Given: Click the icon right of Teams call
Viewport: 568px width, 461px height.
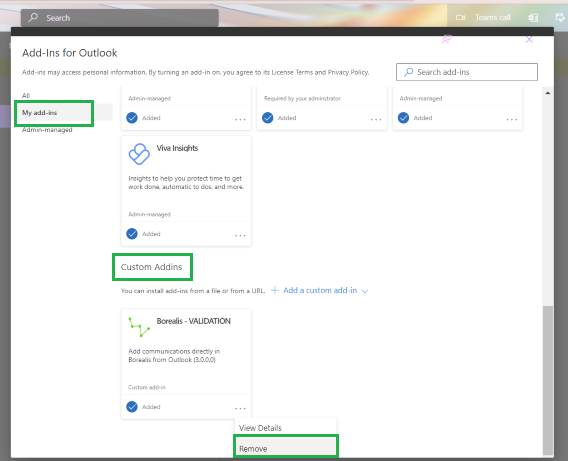Looking at the screenshot, I should point(533,17).
